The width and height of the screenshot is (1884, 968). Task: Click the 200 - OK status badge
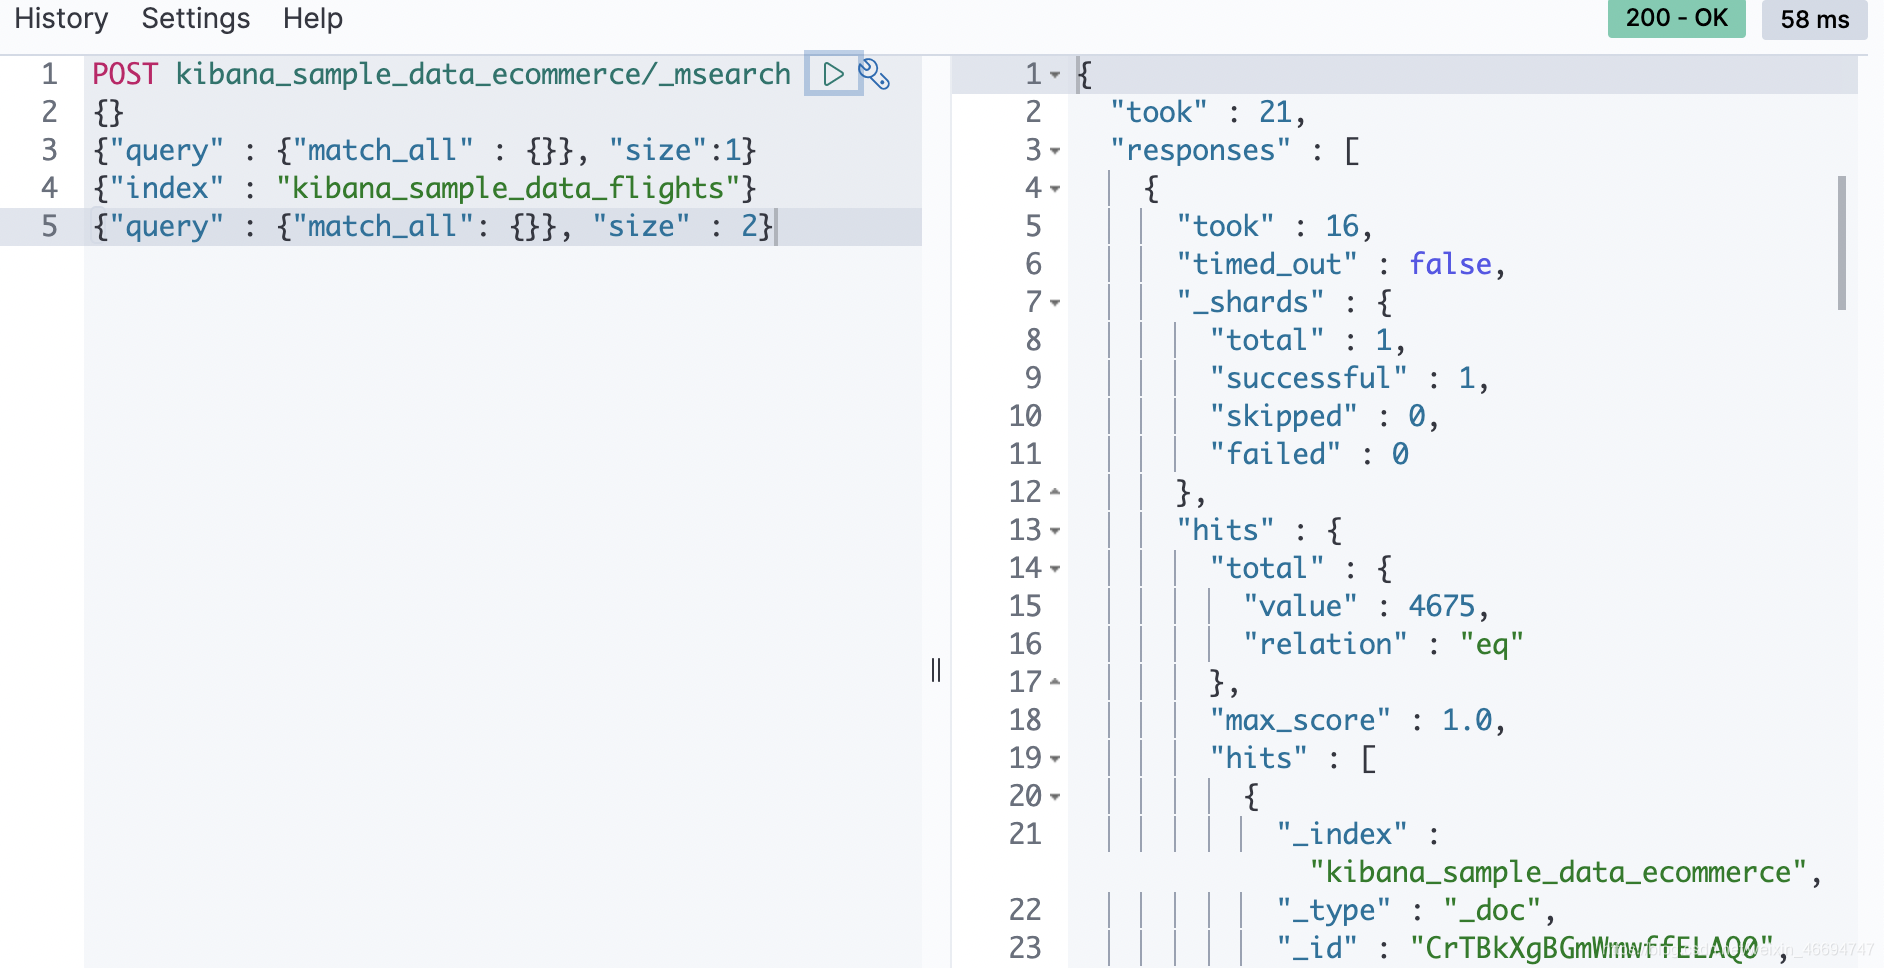1676,19
